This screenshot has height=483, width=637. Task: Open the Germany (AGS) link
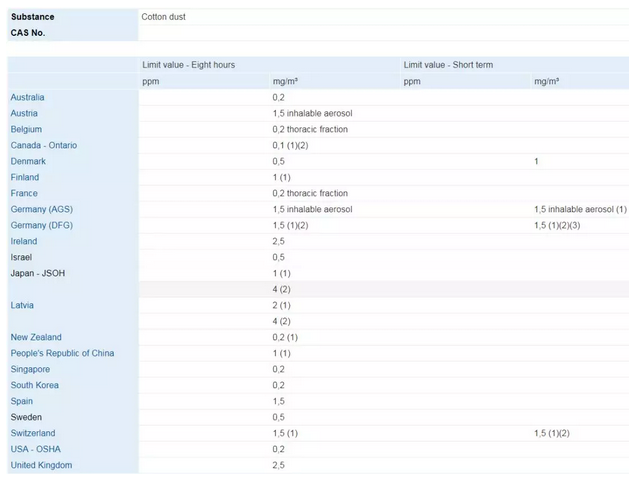[41, 209]
